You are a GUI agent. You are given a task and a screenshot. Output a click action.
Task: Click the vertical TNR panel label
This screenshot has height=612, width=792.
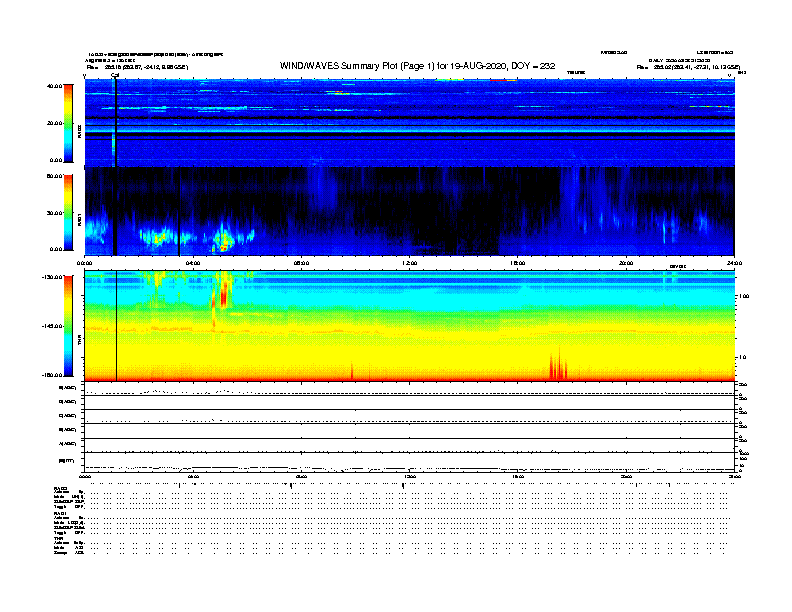(79, 340)
